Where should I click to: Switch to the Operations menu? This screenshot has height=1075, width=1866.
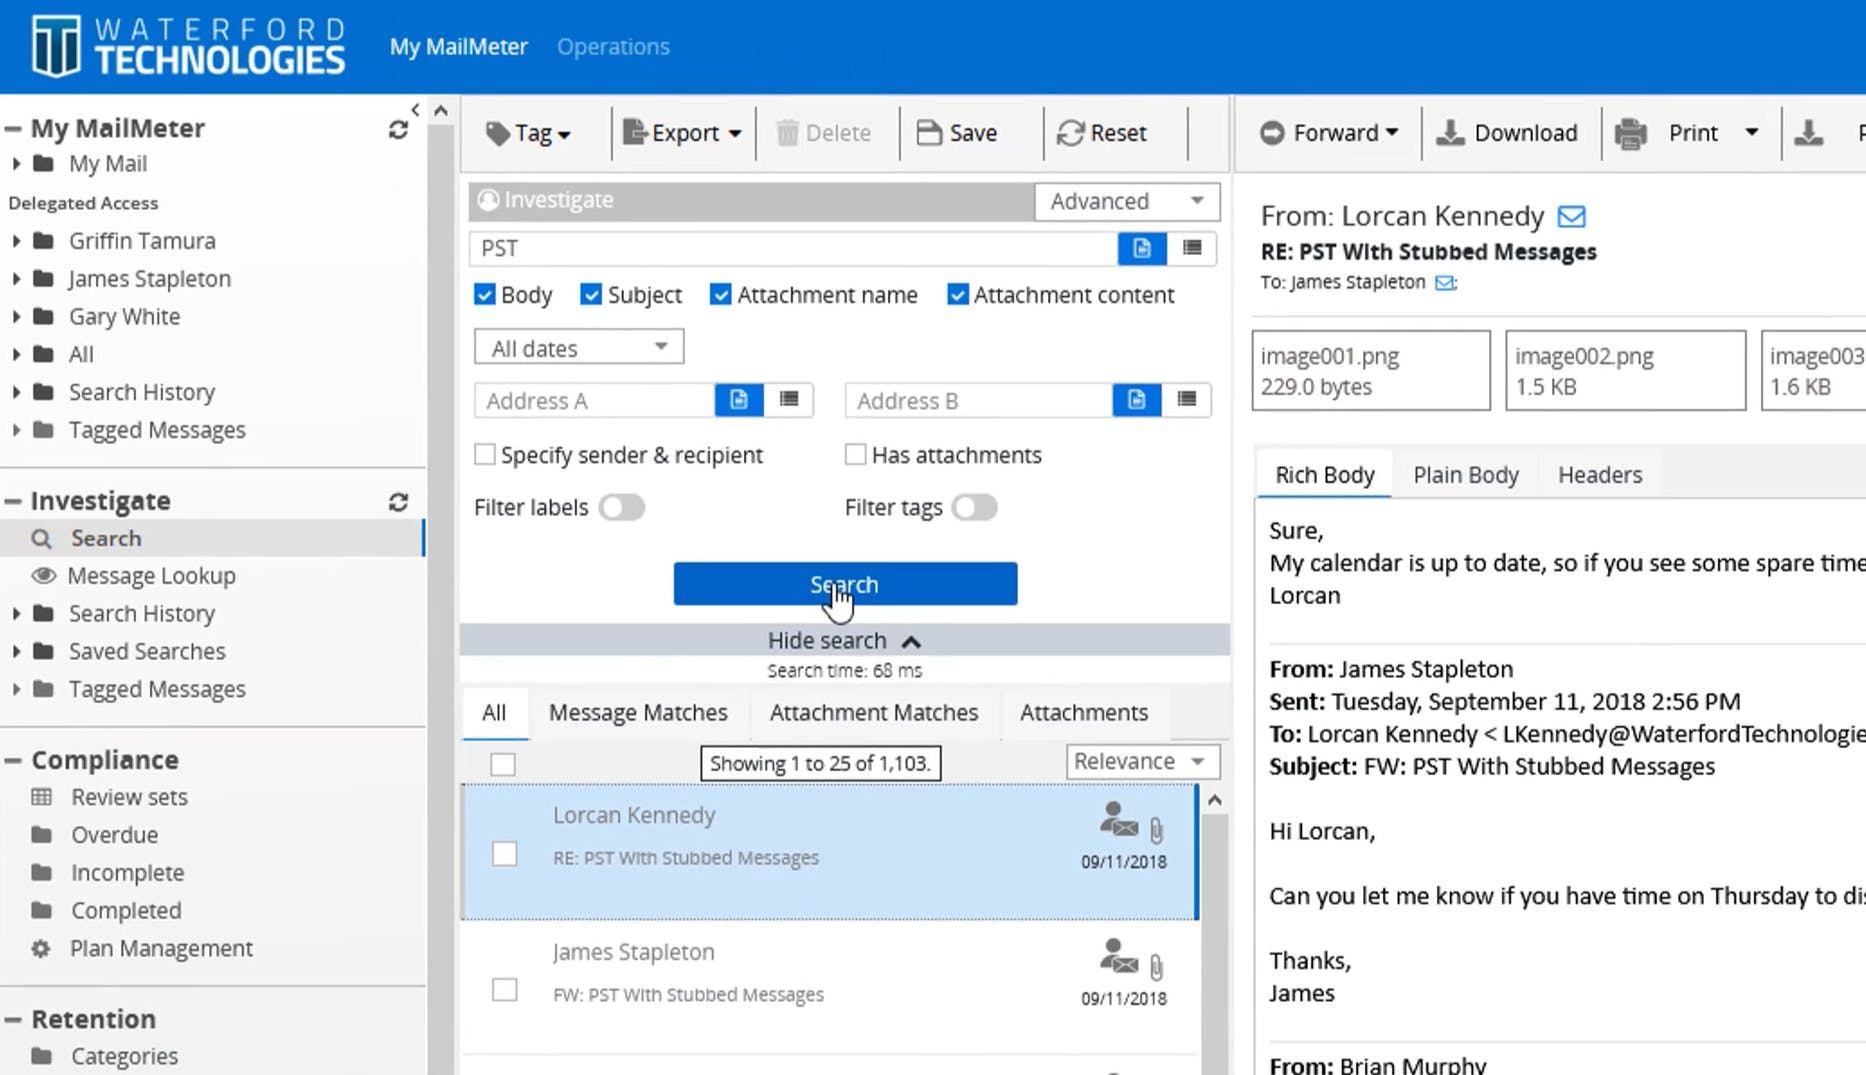613,47
